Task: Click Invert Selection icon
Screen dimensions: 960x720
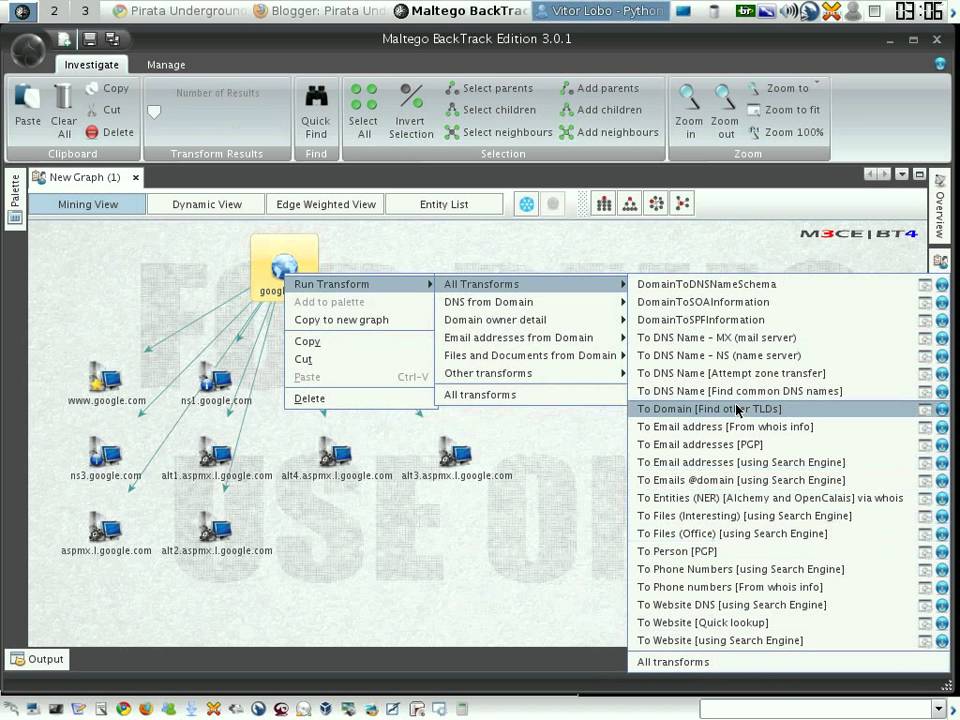Action: tap(411, 98)
